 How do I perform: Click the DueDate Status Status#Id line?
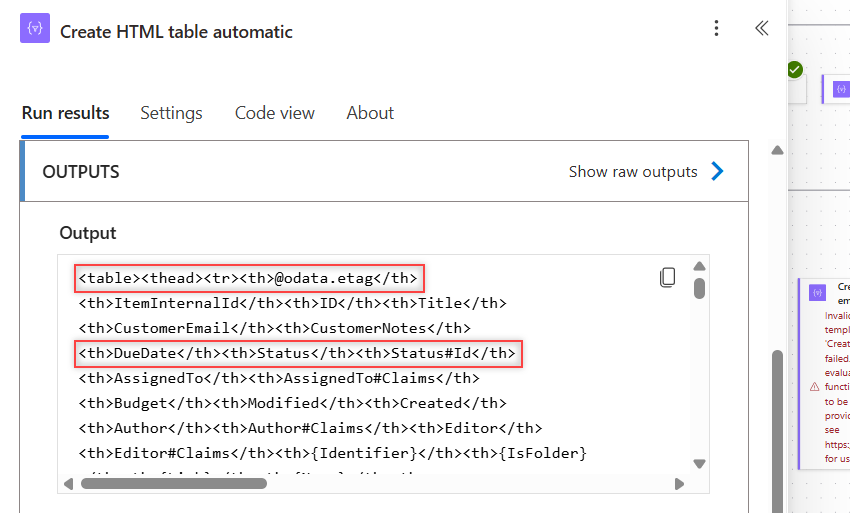(x=297, y=353)
